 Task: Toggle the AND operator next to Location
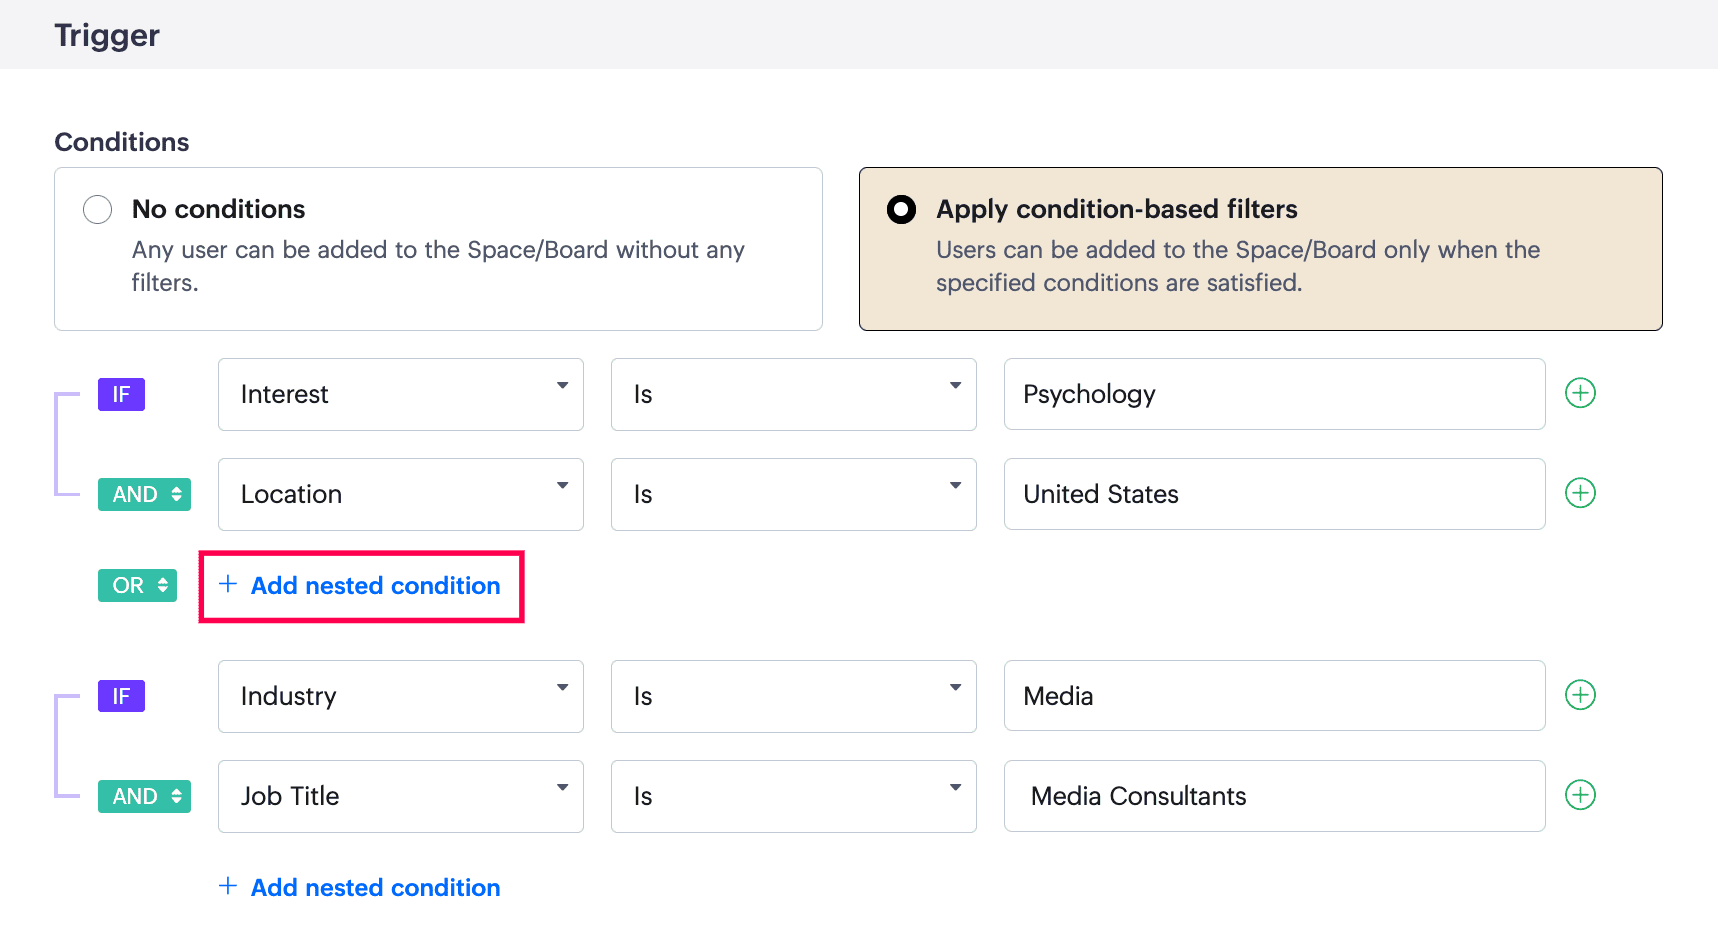(145, 494)
